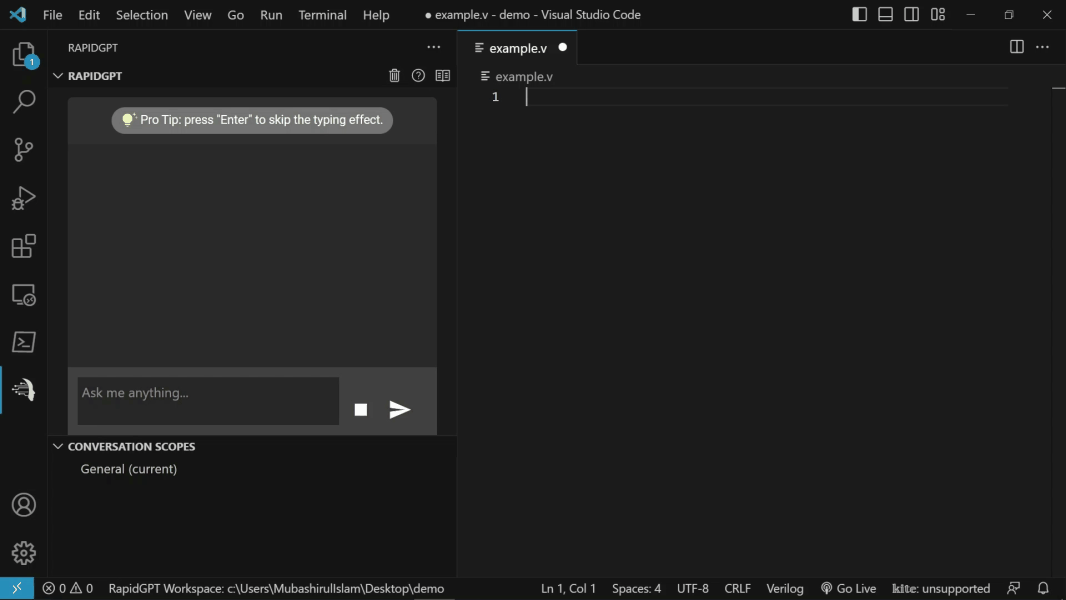The image size is (1066, 600).
Task: Stop the response with the square button
Action: [x=361, y=410]
